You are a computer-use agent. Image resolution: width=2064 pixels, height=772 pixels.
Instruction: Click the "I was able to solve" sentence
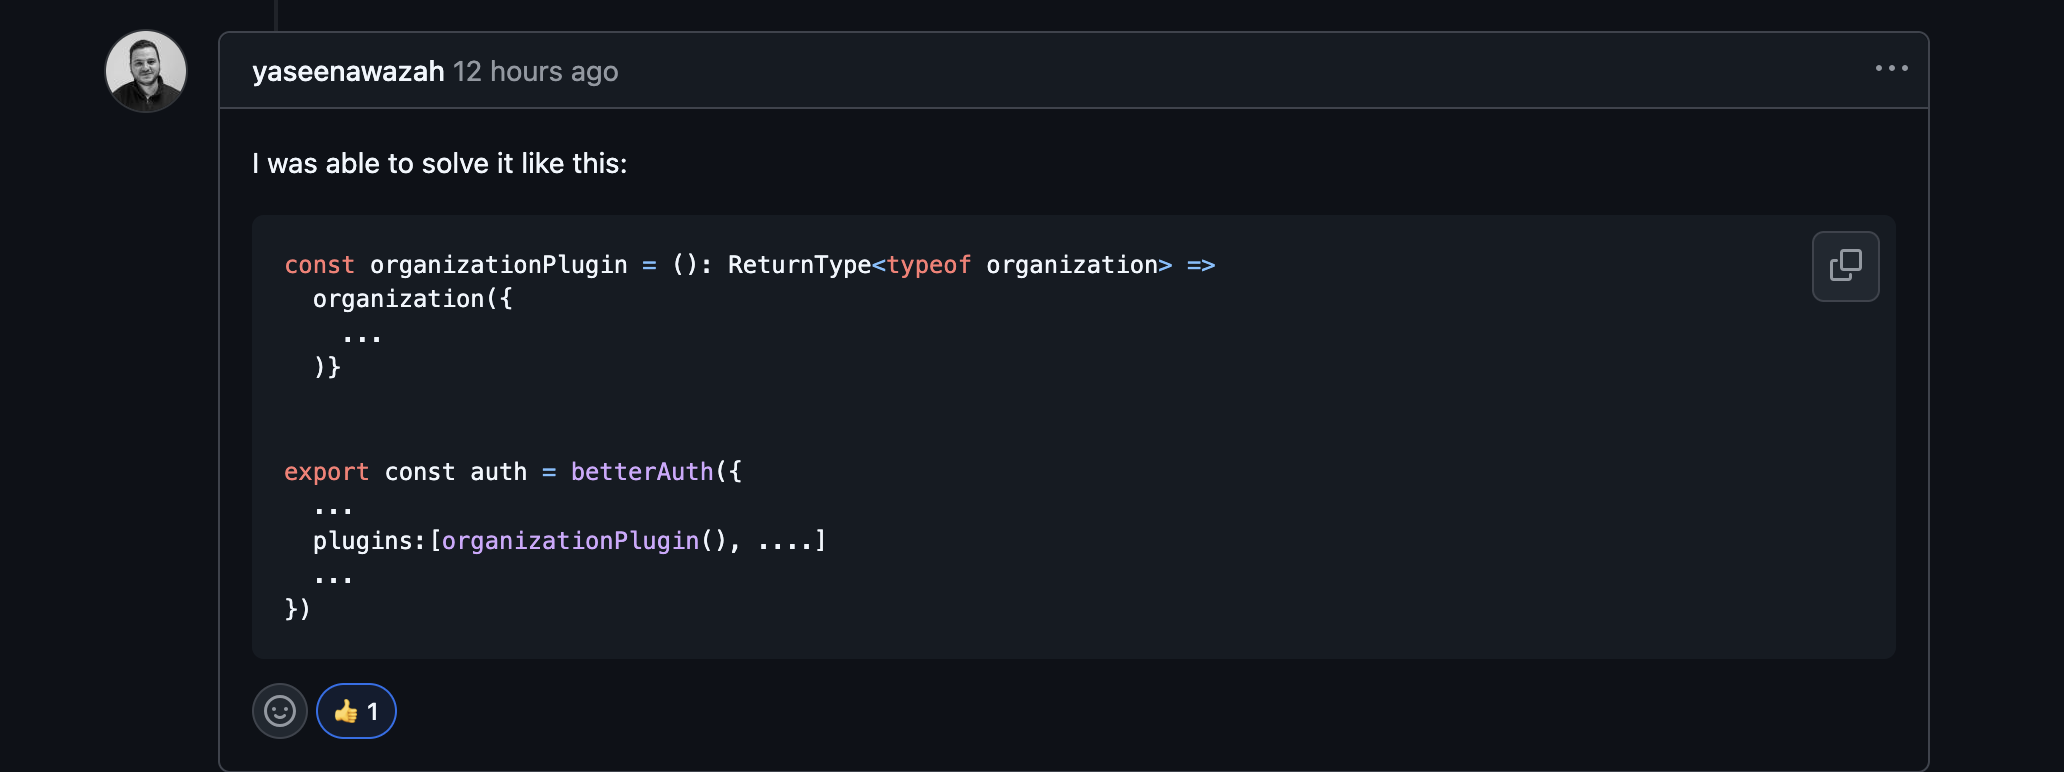[x=439, y=163]
